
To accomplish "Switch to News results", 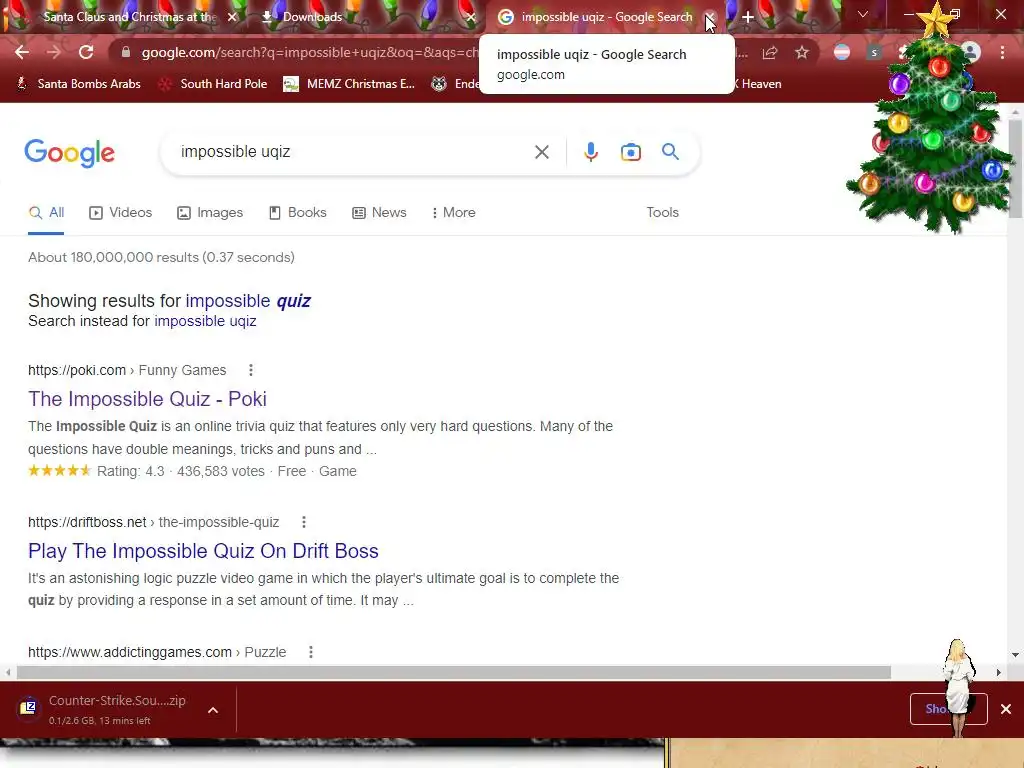I will pyautogui.click(x=379, y=212).
